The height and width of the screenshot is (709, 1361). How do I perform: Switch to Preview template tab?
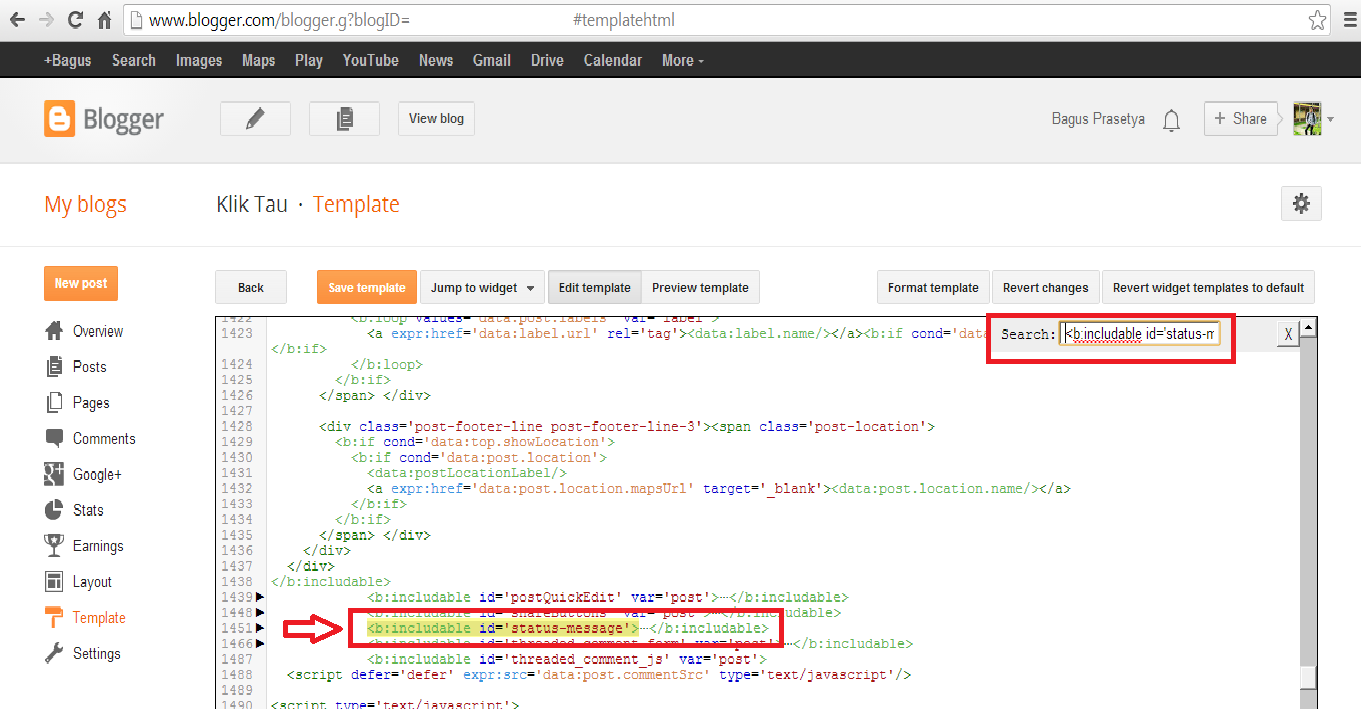tap(700, 288)
